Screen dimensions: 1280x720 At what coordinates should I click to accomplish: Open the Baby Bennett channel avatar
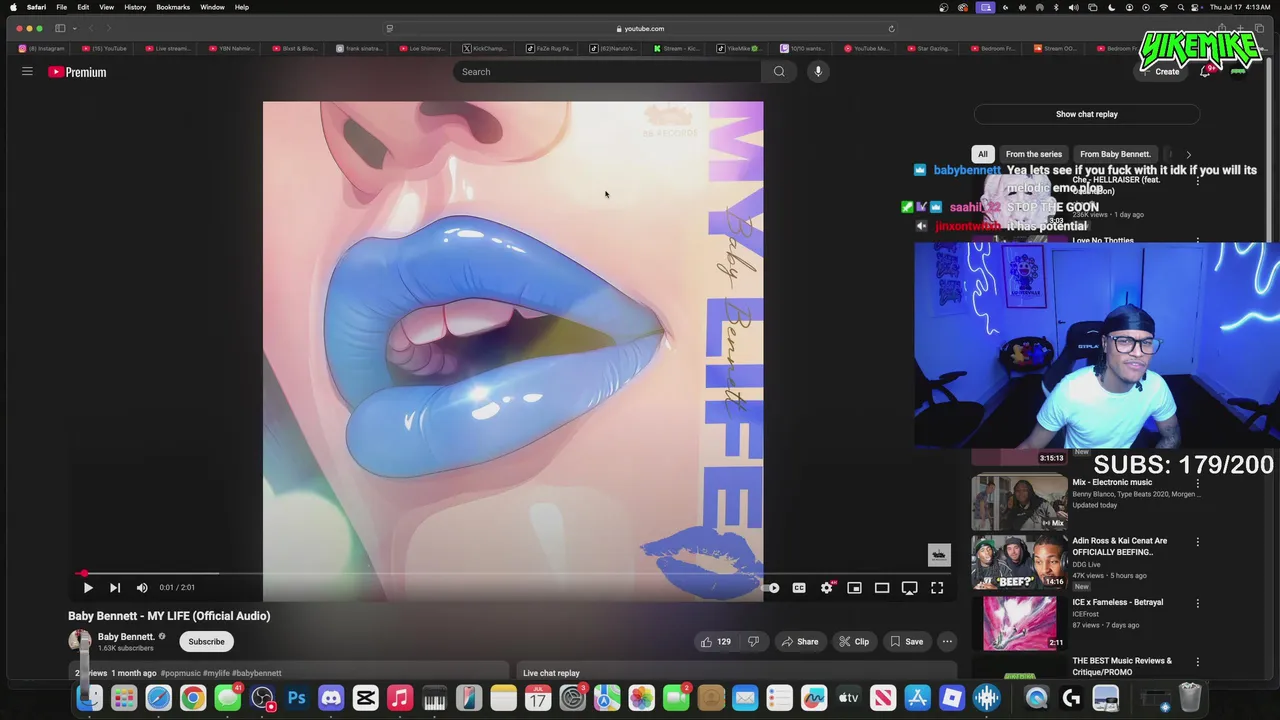[79, 641]
